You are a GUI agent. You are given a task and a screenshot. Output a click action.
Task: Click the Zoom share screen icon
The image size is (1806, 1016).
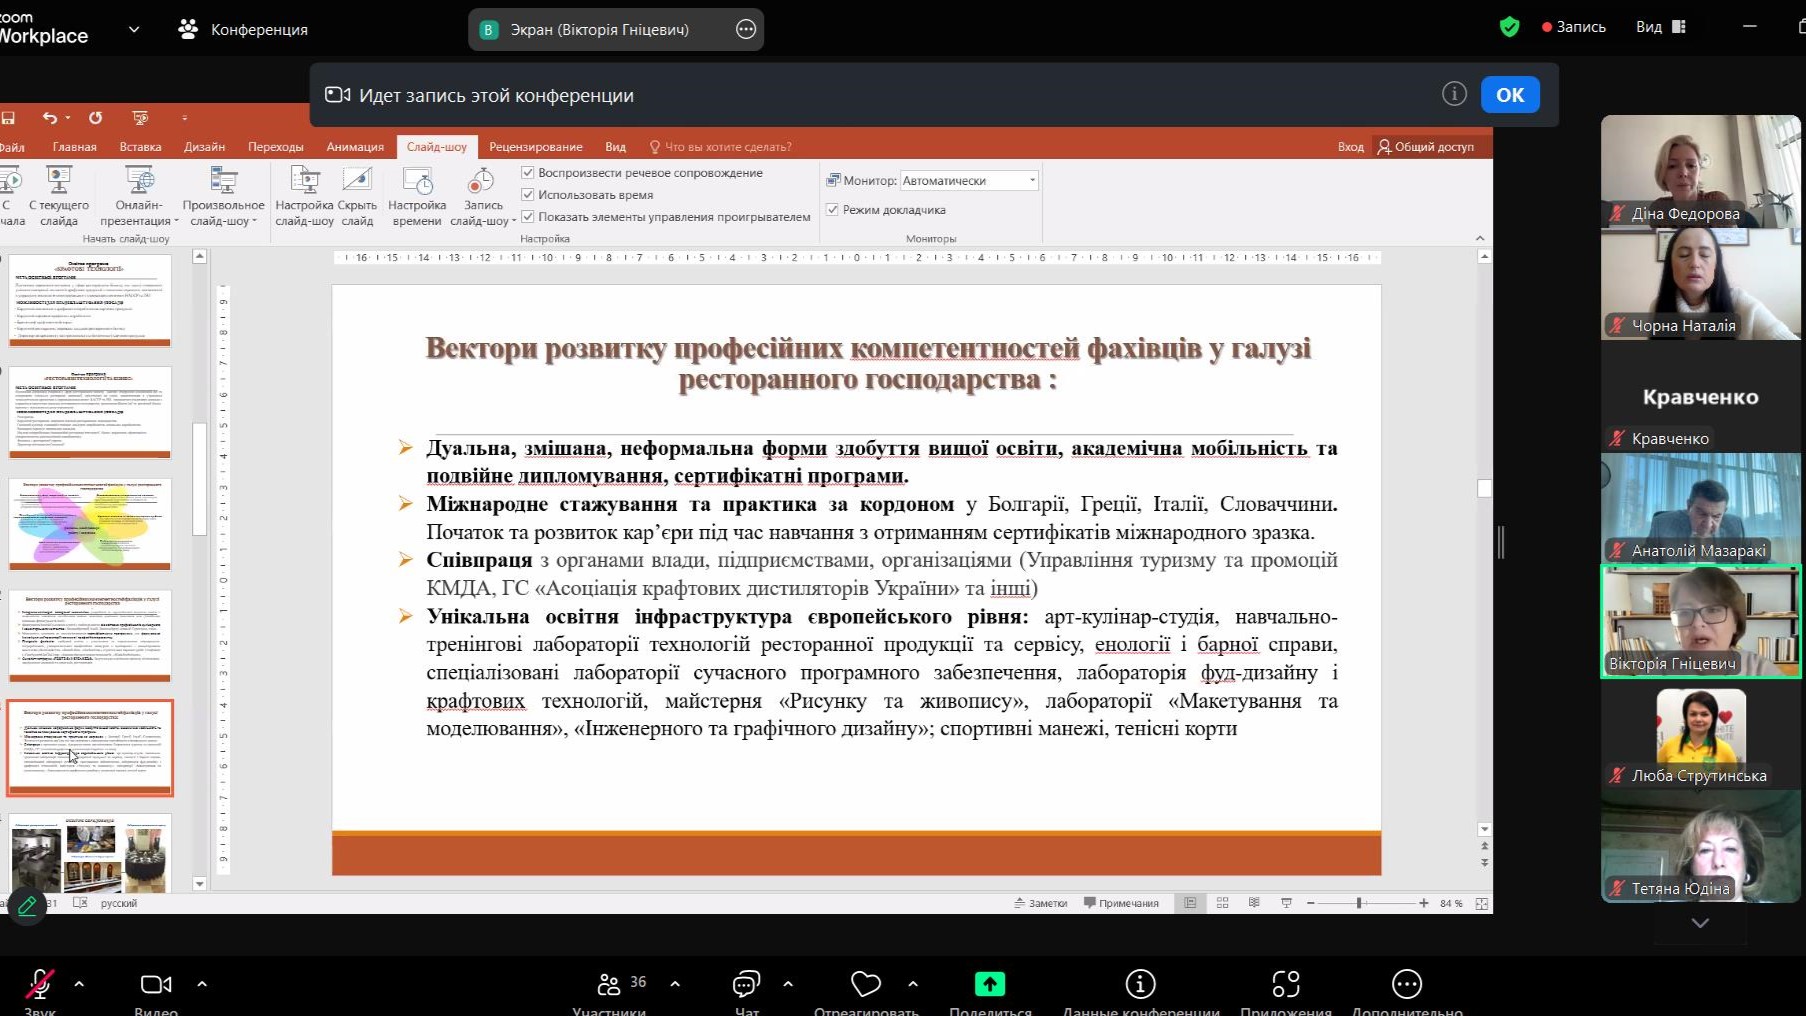[x=989, y=984]
